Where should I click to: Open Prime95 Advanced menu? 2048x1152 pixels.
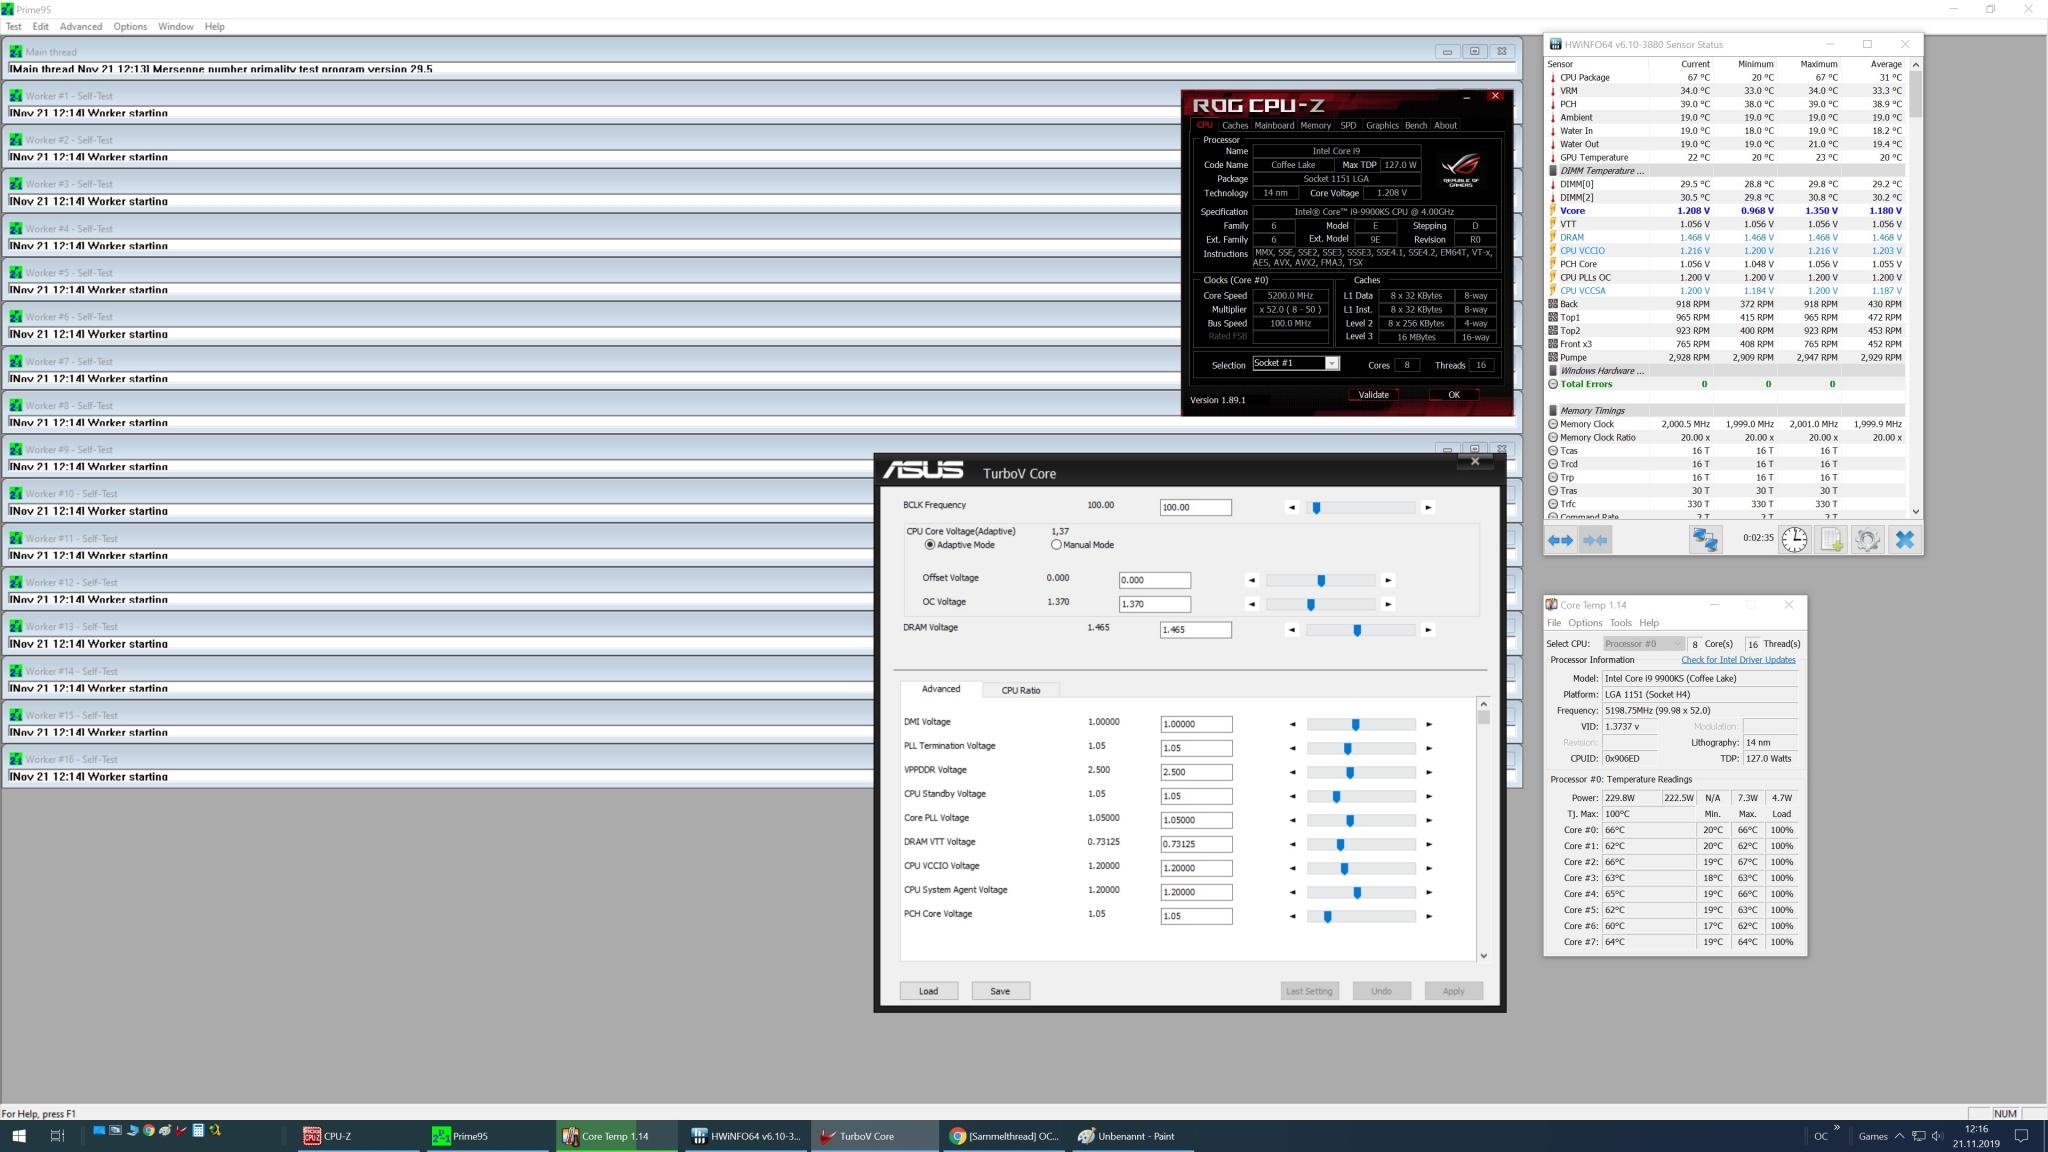click(80, 27)
